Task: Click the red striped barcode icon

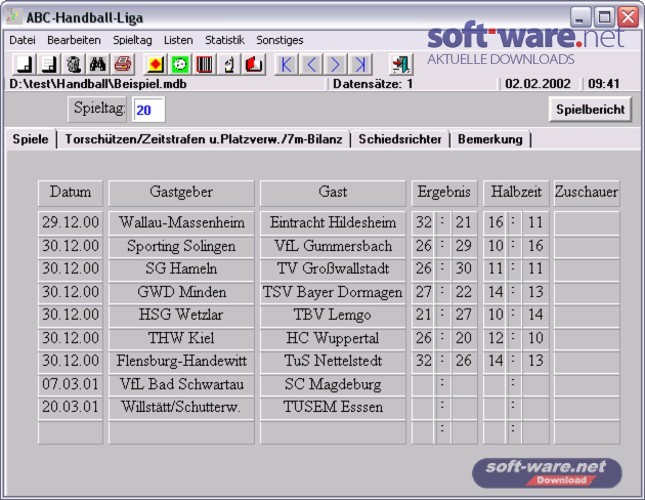Action: coord(204,64)
